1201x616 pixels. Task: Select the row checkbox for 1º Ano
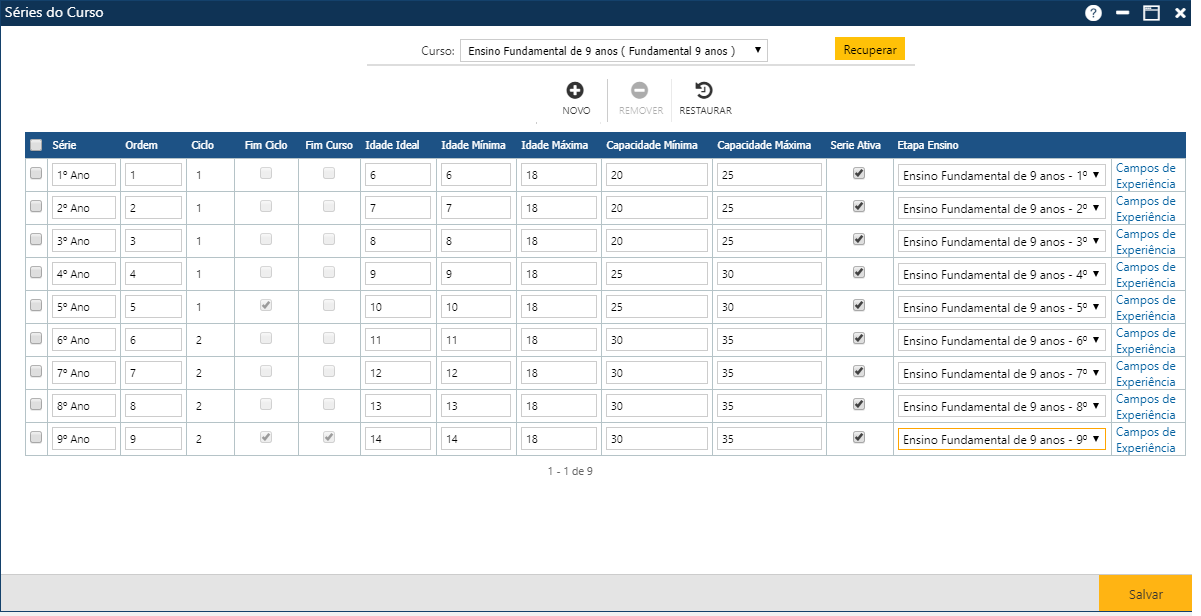coord(36,173)
